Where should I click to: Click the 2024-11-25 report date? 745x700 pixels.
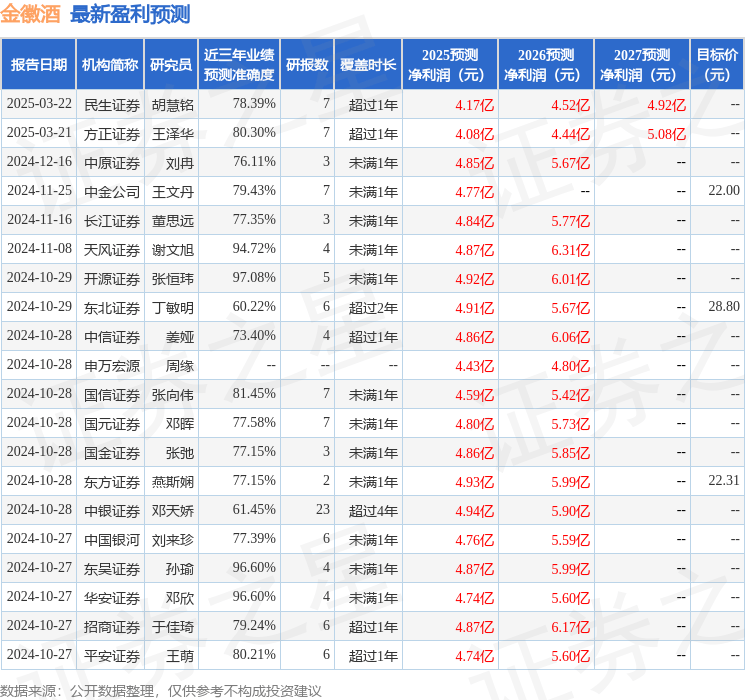39,190
